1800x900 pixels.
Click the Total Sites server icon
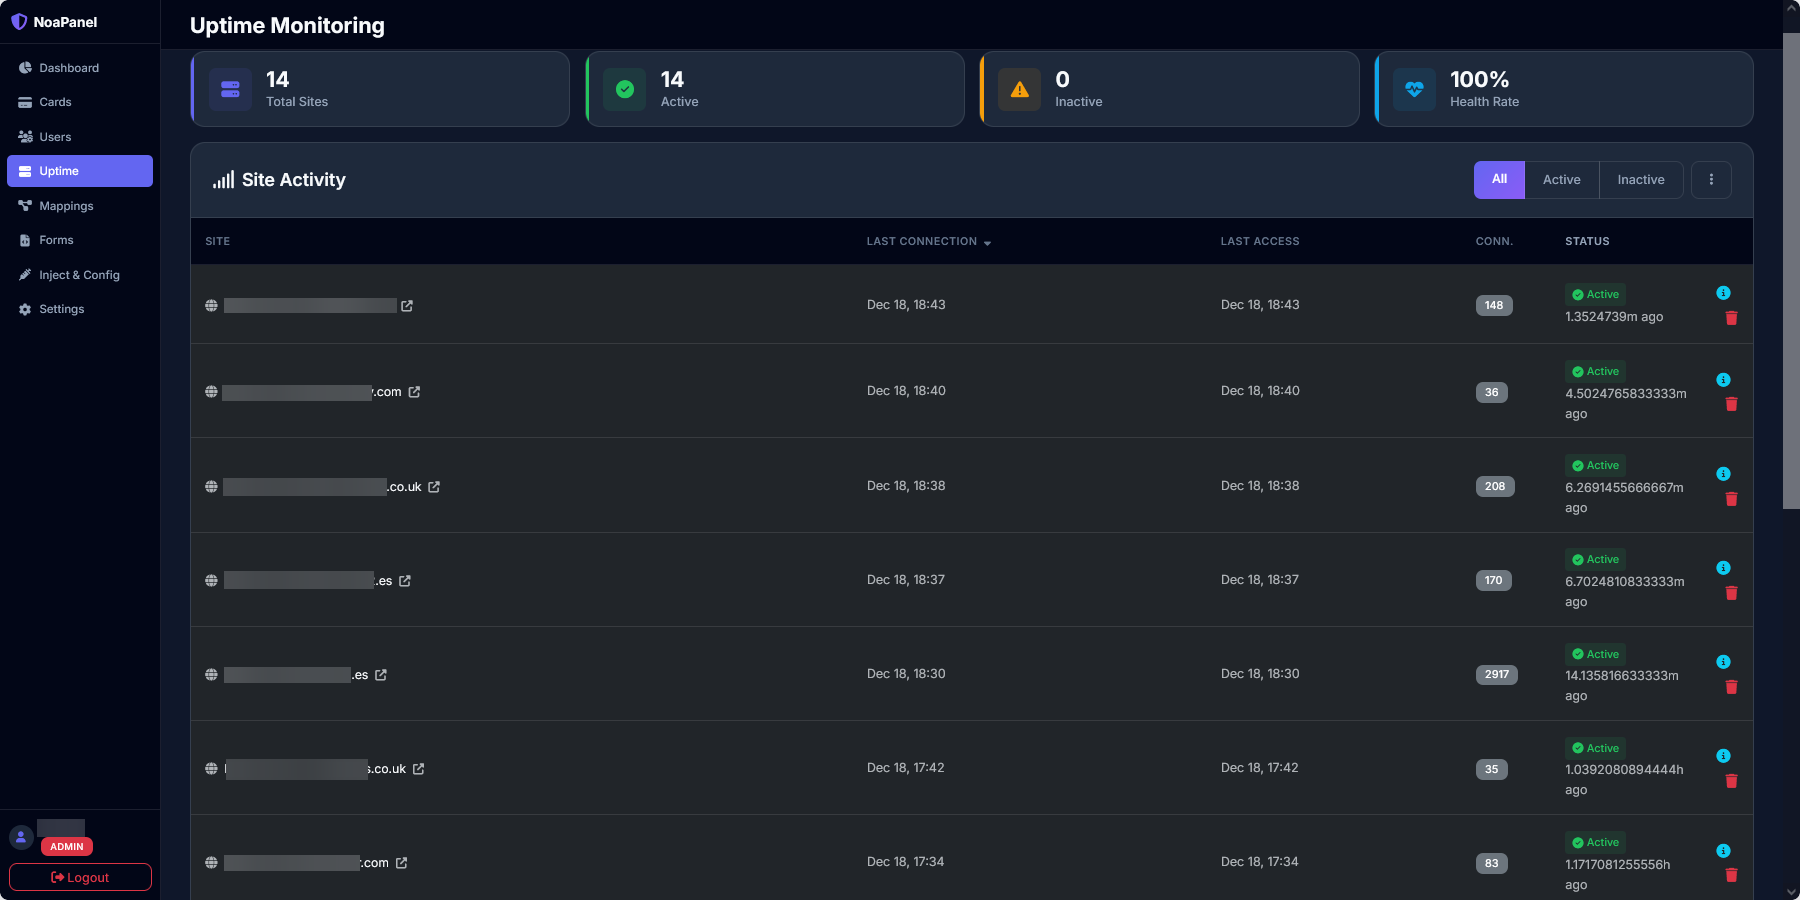tap(230, 89)
